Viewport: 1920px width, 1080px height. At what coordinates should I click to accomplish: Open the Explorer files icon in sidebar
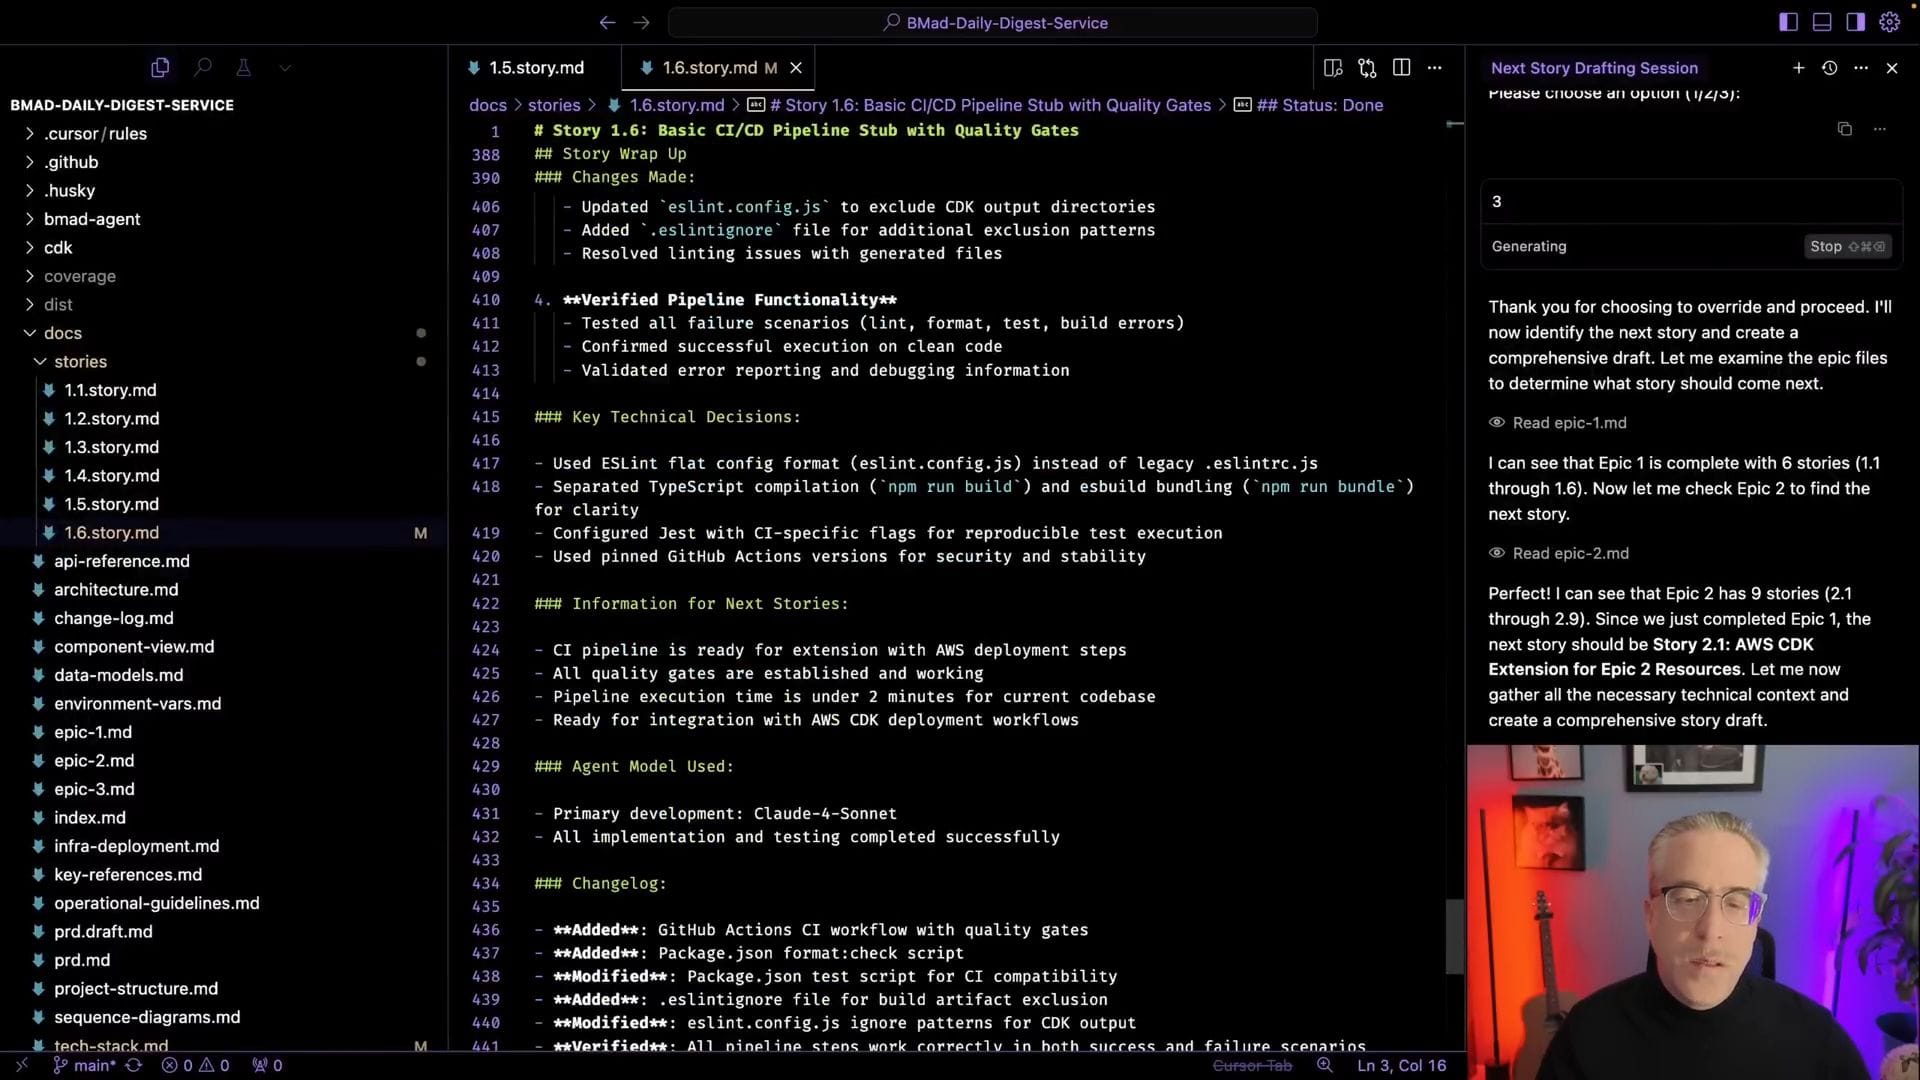(160, 68)
